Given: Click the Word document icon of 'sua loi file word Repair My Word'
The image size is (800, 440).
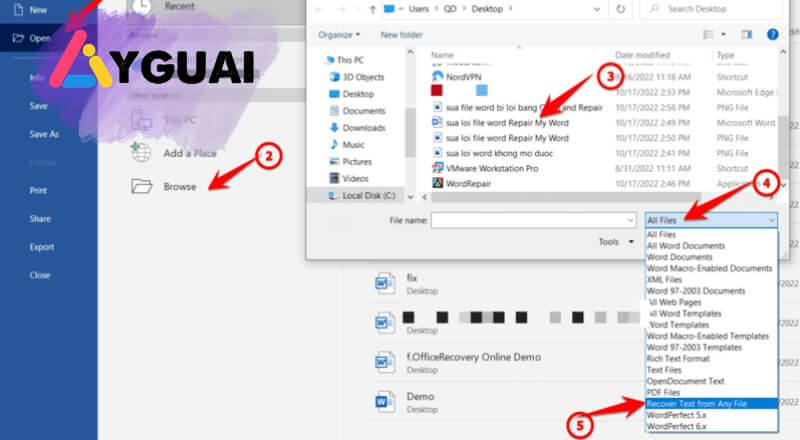Looking at the screenshot, I should [x=437, y=123].
